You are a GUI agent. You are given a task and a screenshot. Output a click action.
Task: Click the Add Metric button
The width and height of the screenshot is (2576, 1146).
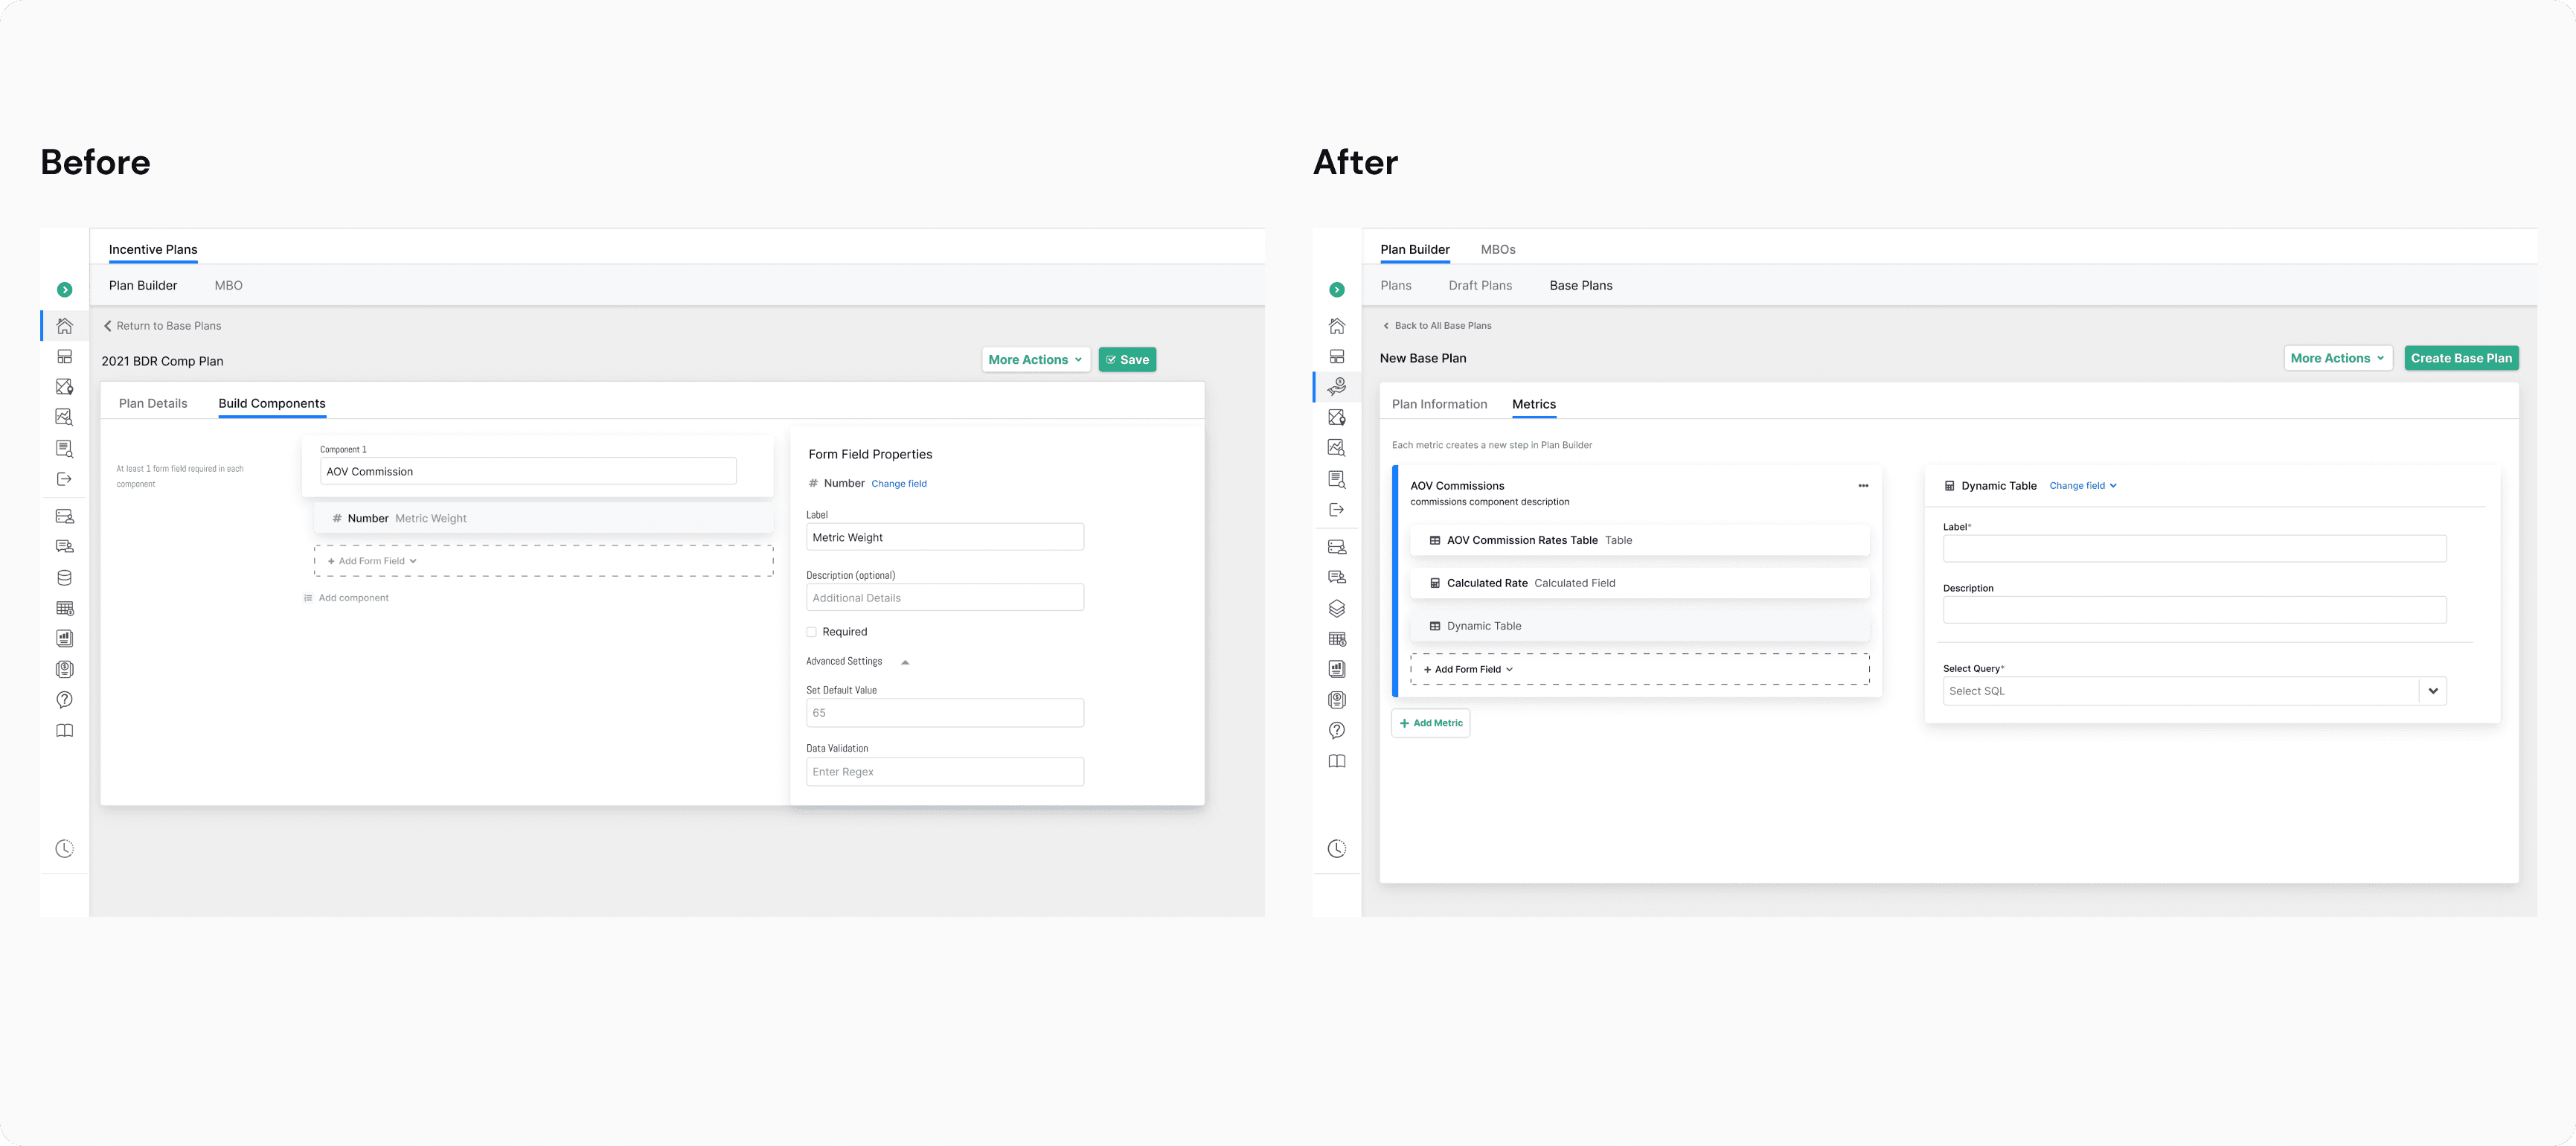coord(1430,723)
